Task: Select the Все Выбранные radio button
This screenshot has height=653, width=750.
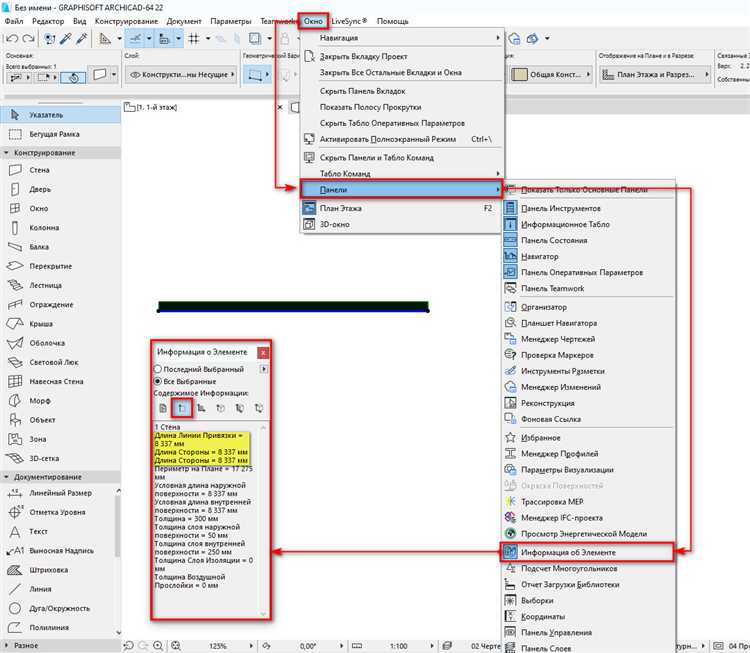Action: point(158,381)
